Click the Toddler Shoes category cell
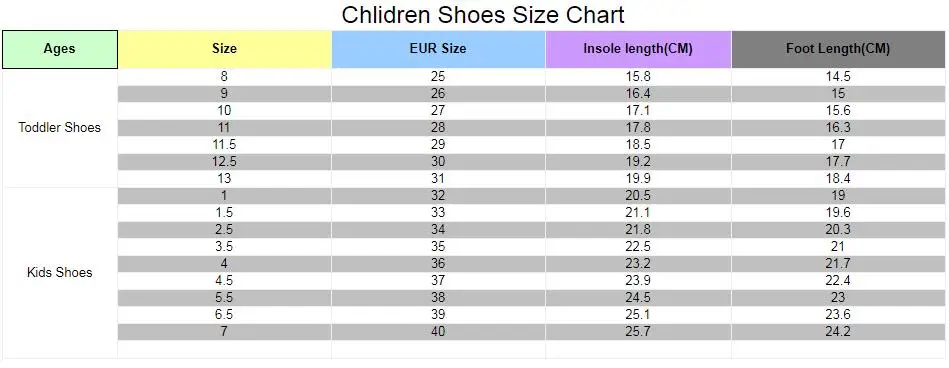The image size is (949, 368). [x=59, y=128]
